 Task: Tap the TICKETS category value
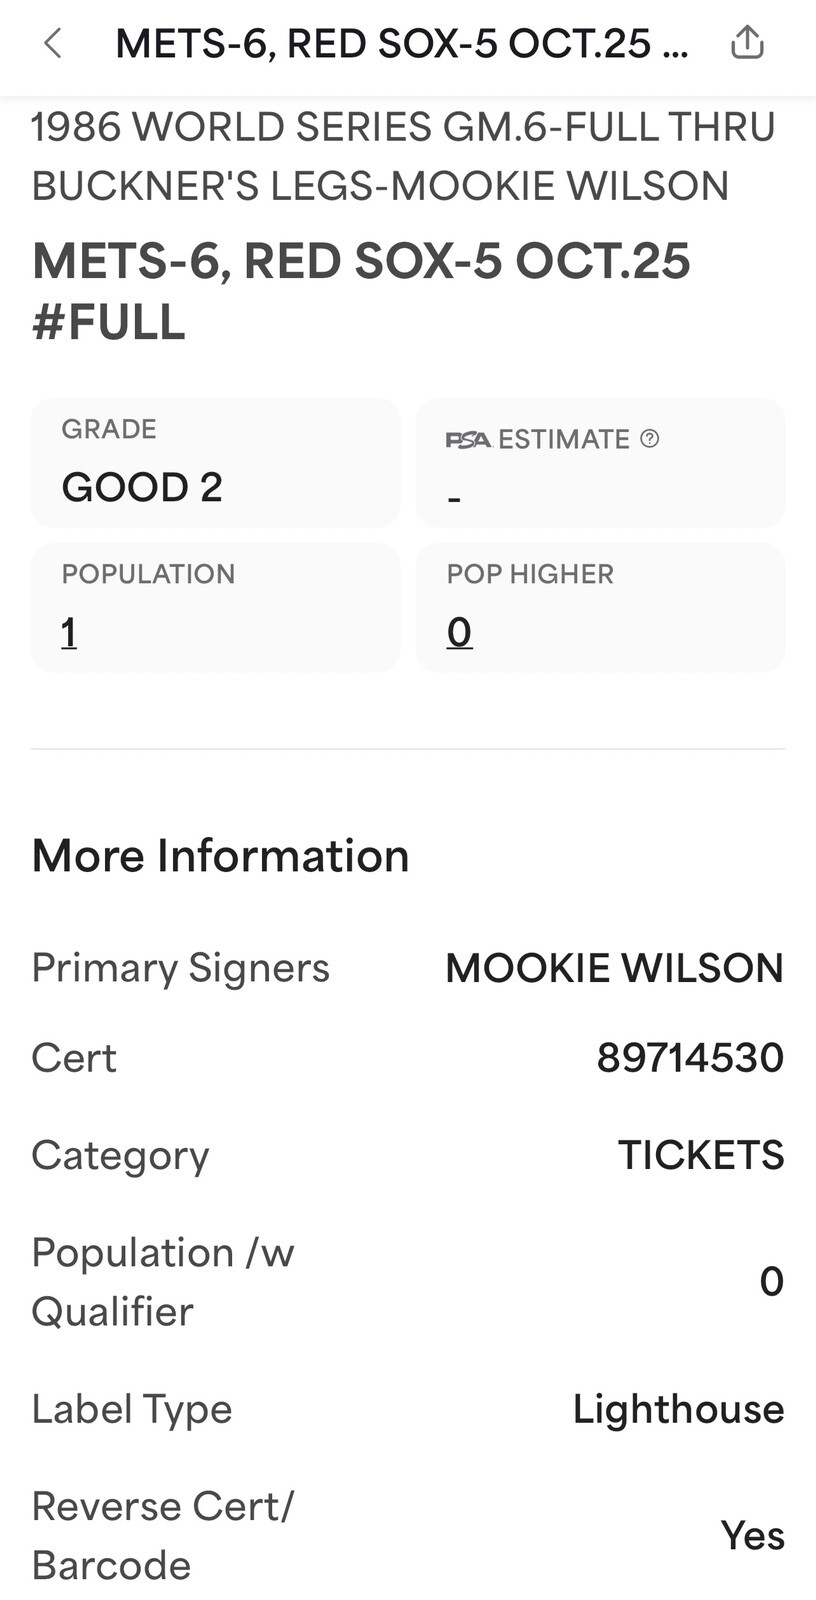701,1155
